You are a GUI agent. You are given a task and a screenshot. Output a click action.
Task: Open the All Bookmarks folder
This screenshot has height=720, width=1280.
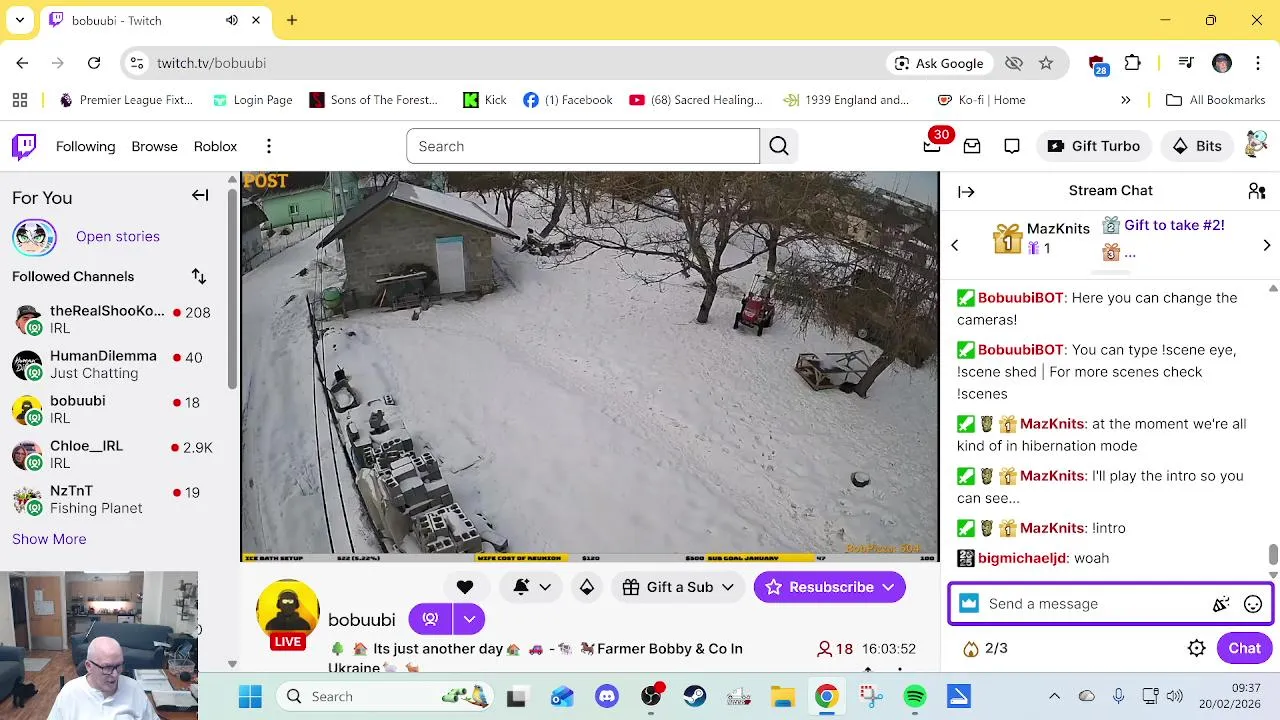pos(1216,100)
